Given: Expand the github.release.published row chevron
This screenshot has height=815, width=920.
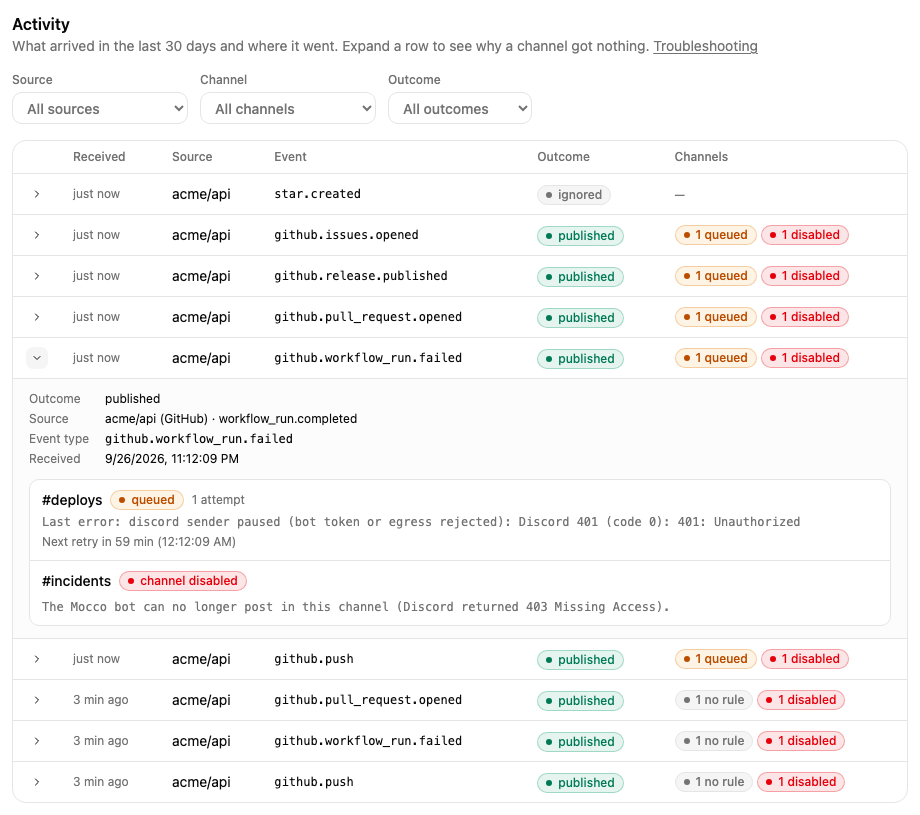Looking at the screenshot, I should 36,276.
